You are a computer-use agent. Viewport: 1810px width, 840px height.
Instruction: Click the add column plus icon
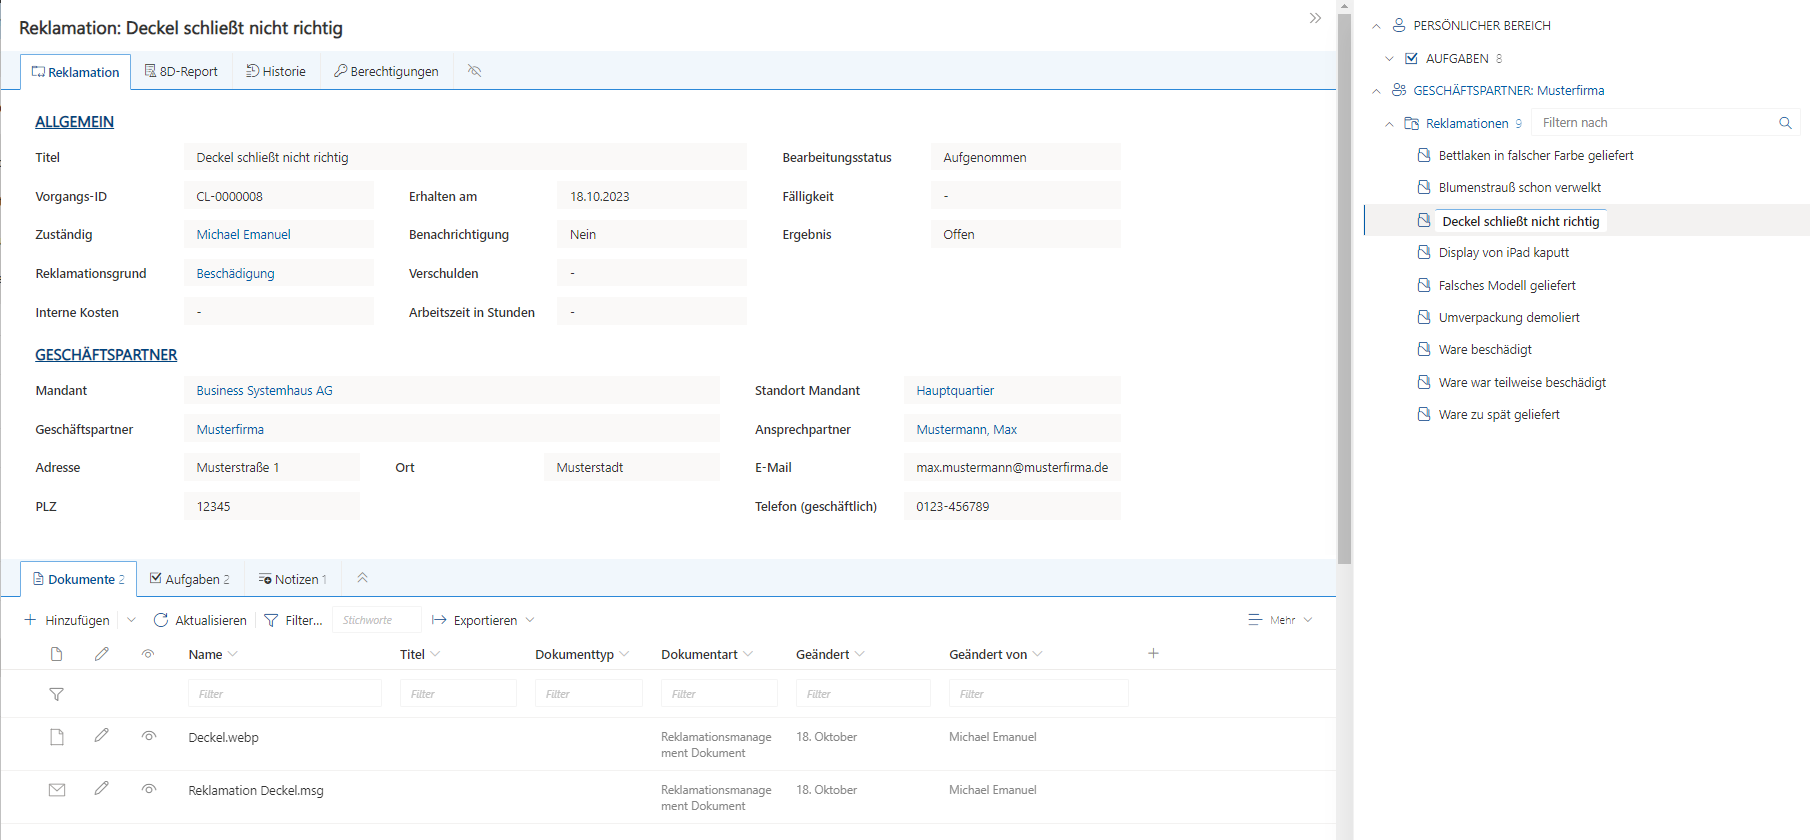[1153, 654]
